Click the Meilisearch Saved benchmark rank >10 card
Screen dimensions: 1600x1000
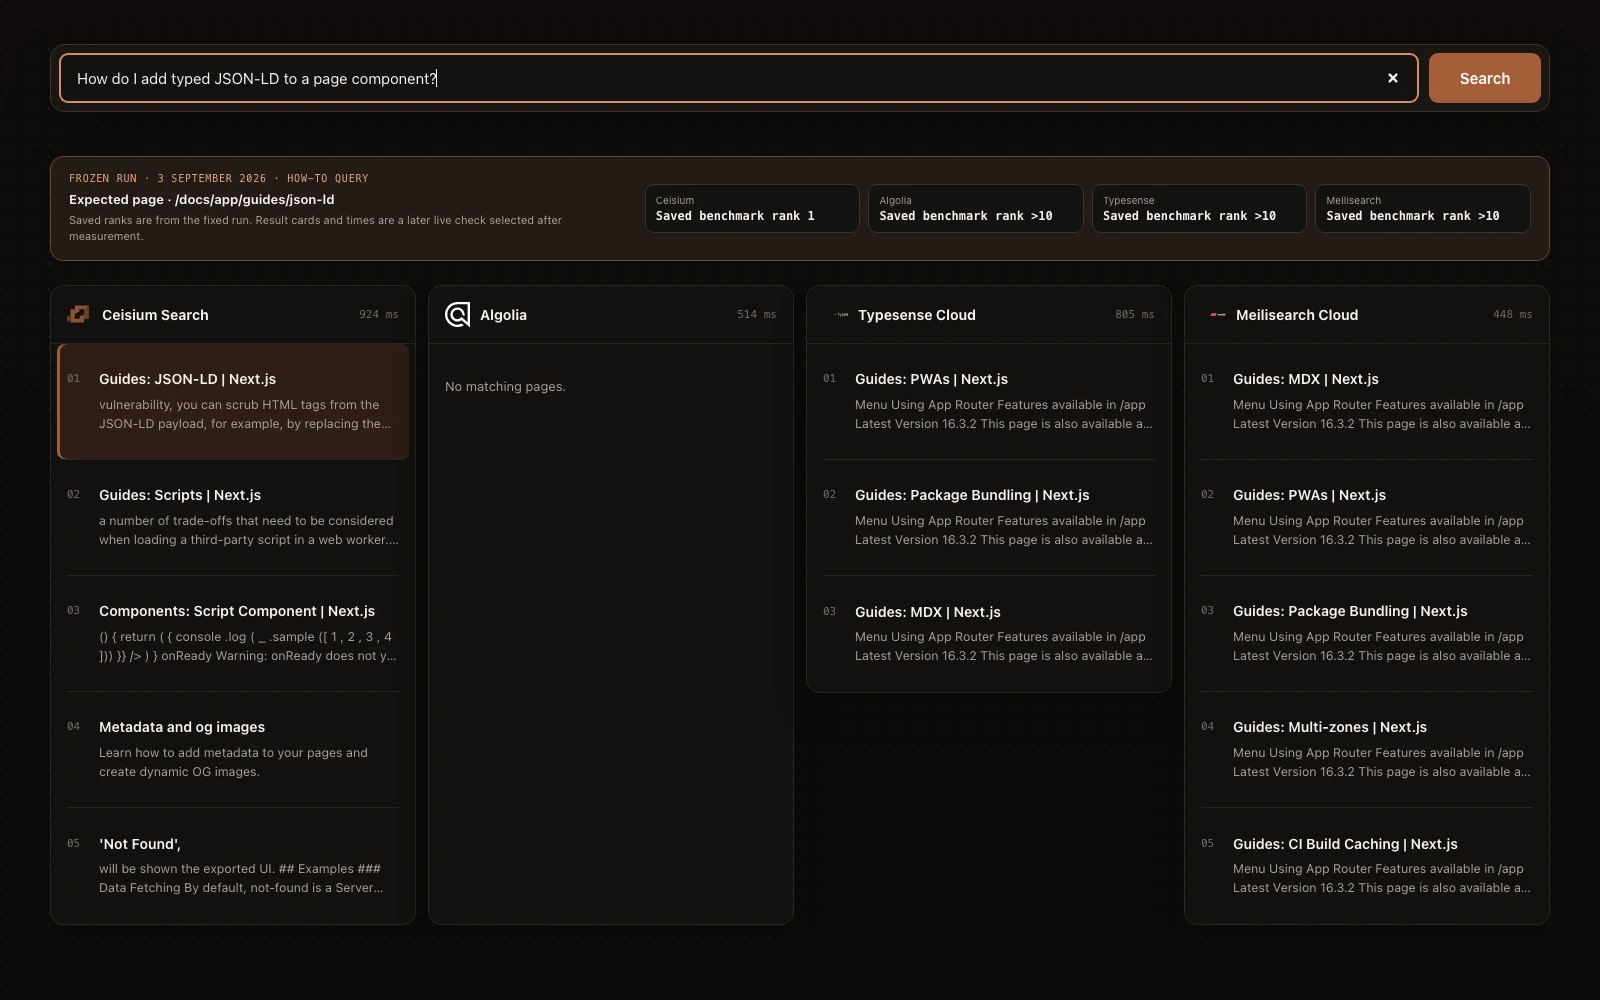[x=1422, y=208]
